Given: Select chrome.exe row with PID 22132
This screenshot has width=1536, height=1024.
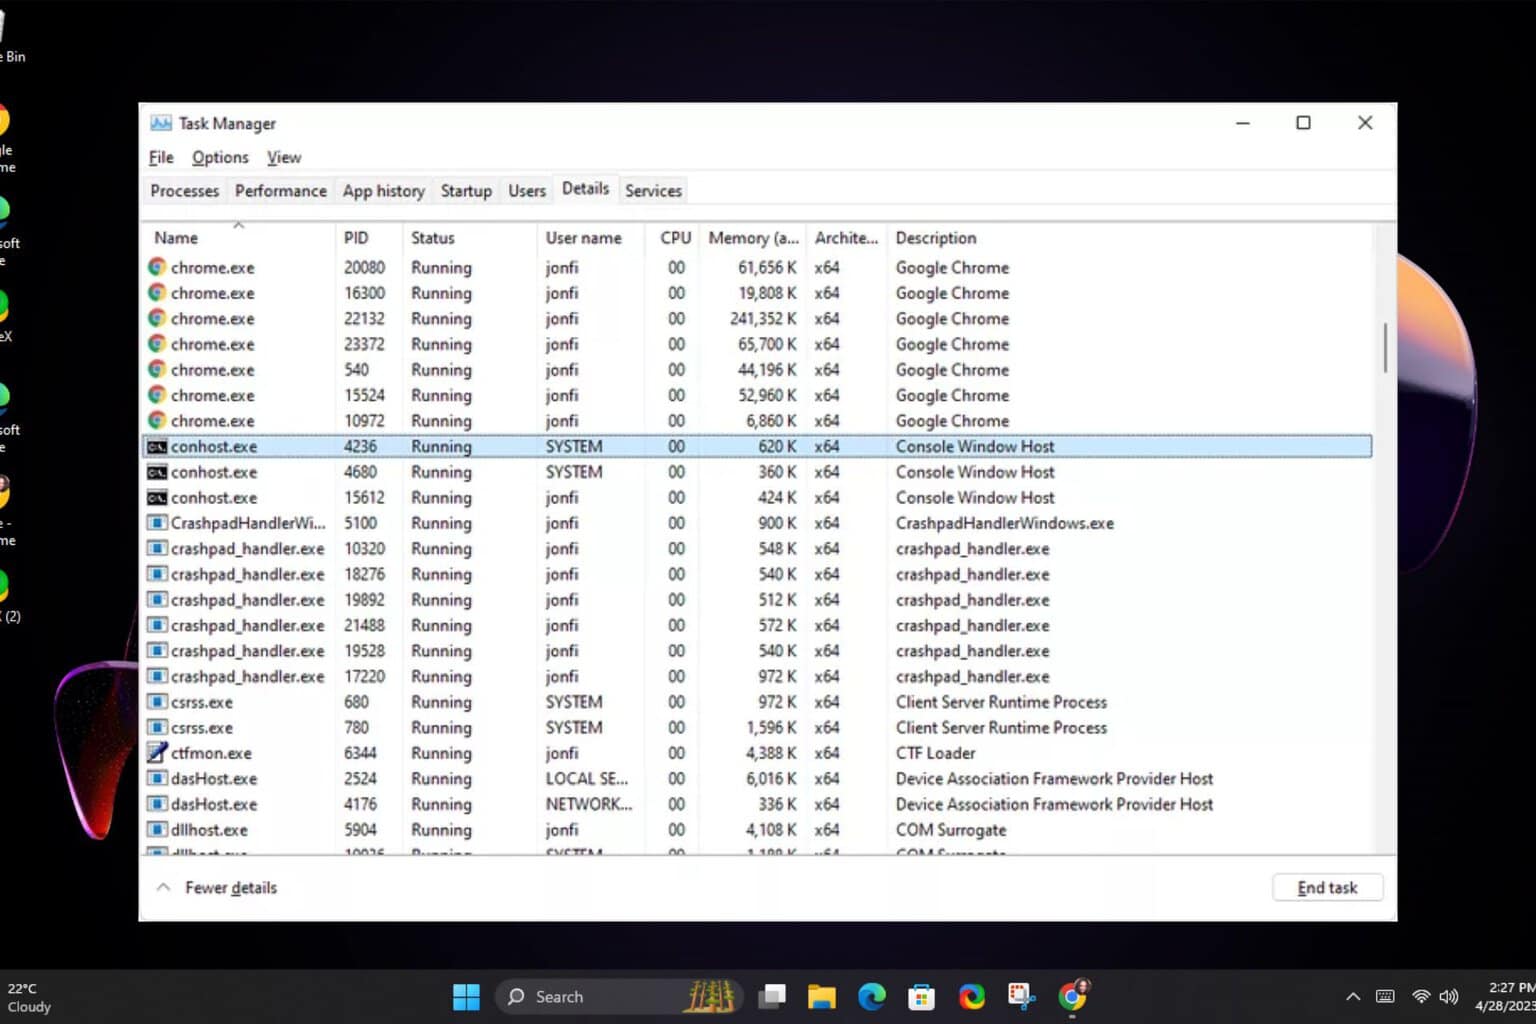Looking at the screenshot, I should (757, 319).
